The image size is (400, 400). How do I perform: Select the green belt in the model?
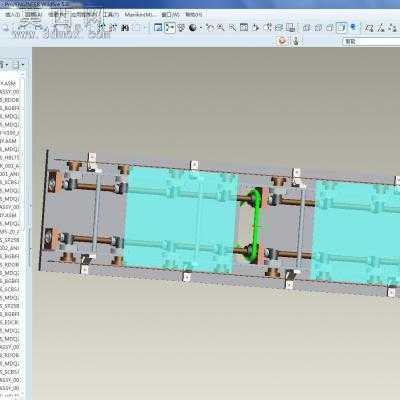255,225
